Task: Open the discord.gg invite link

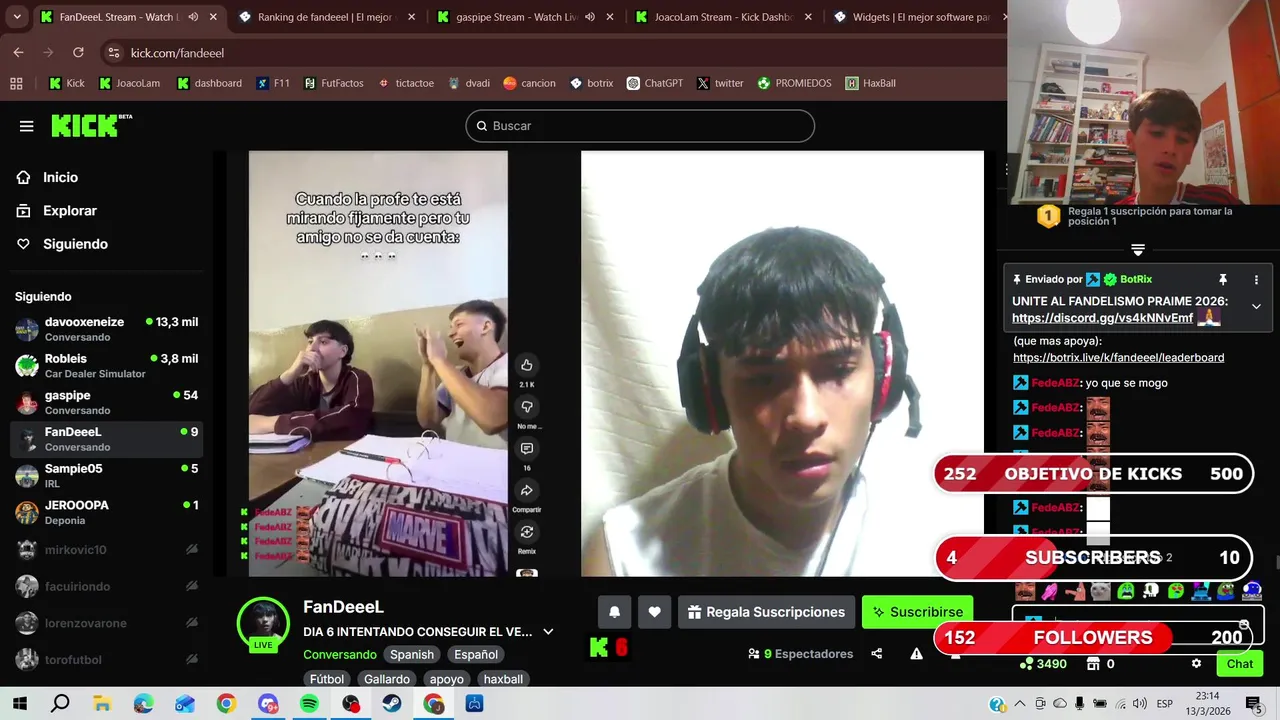Action: click(1102, 318)
